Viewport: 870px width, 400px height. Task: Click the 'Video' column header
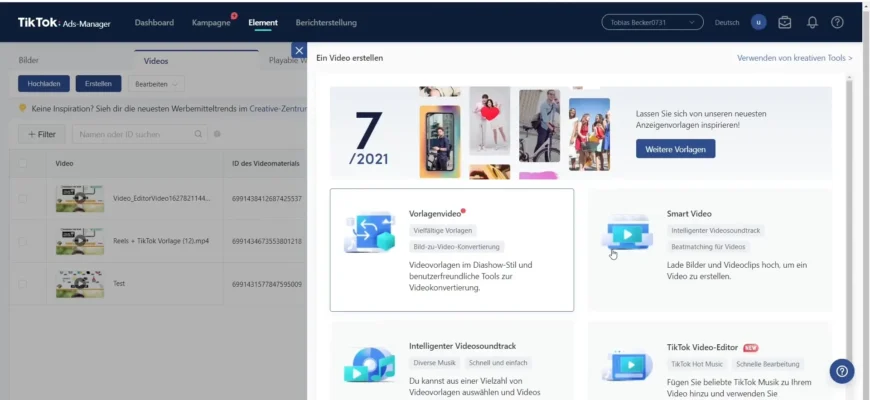(x=64, y=164)
